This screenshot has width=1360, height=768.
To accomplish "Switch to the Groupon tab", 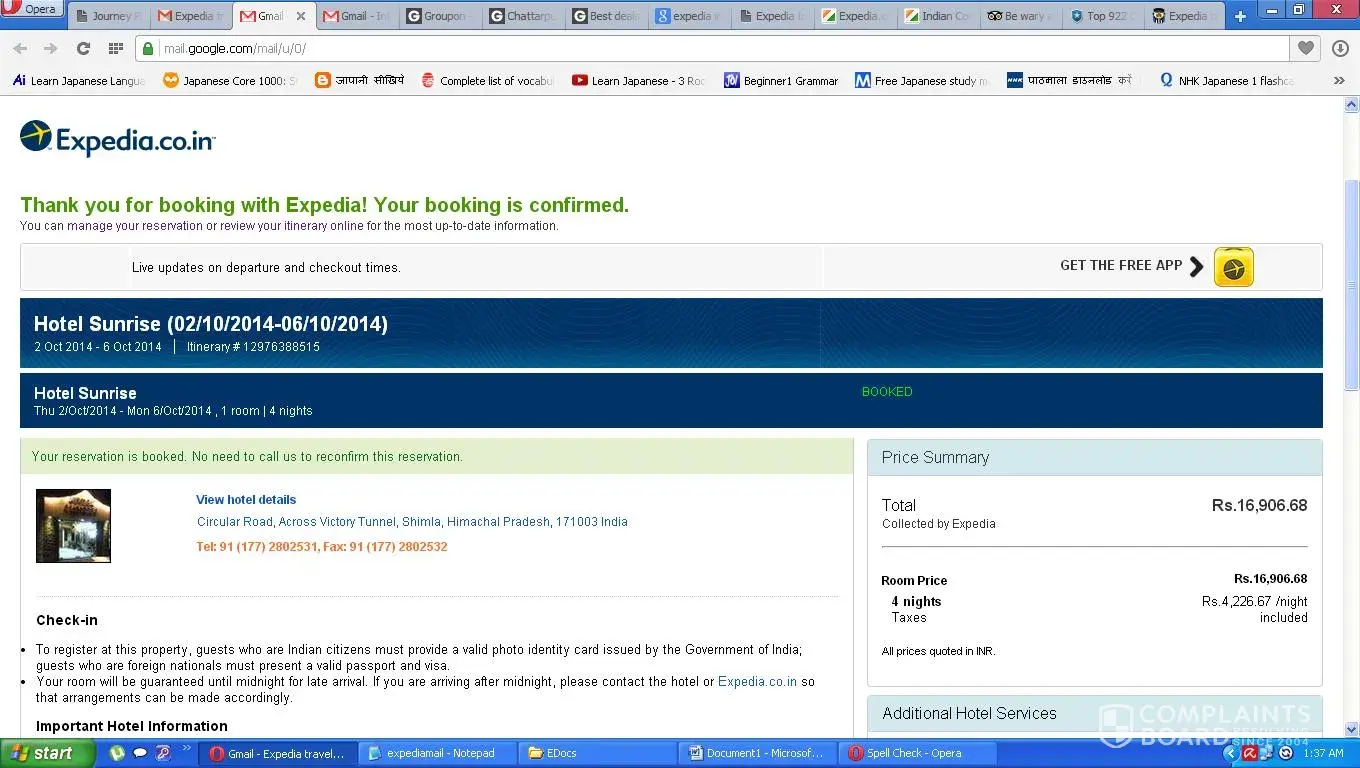I will (440, 16).
